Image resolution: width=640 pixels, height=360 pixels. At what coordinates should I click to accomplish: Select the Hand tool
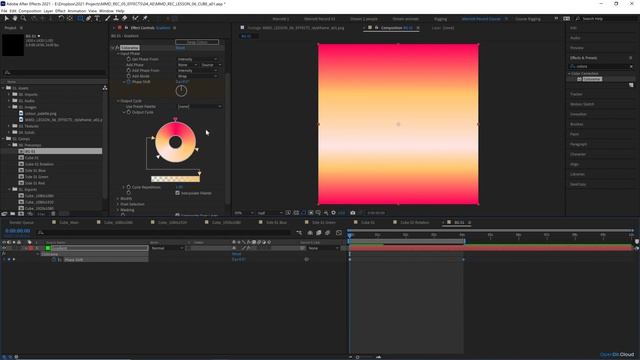click(x=15, y=18)
